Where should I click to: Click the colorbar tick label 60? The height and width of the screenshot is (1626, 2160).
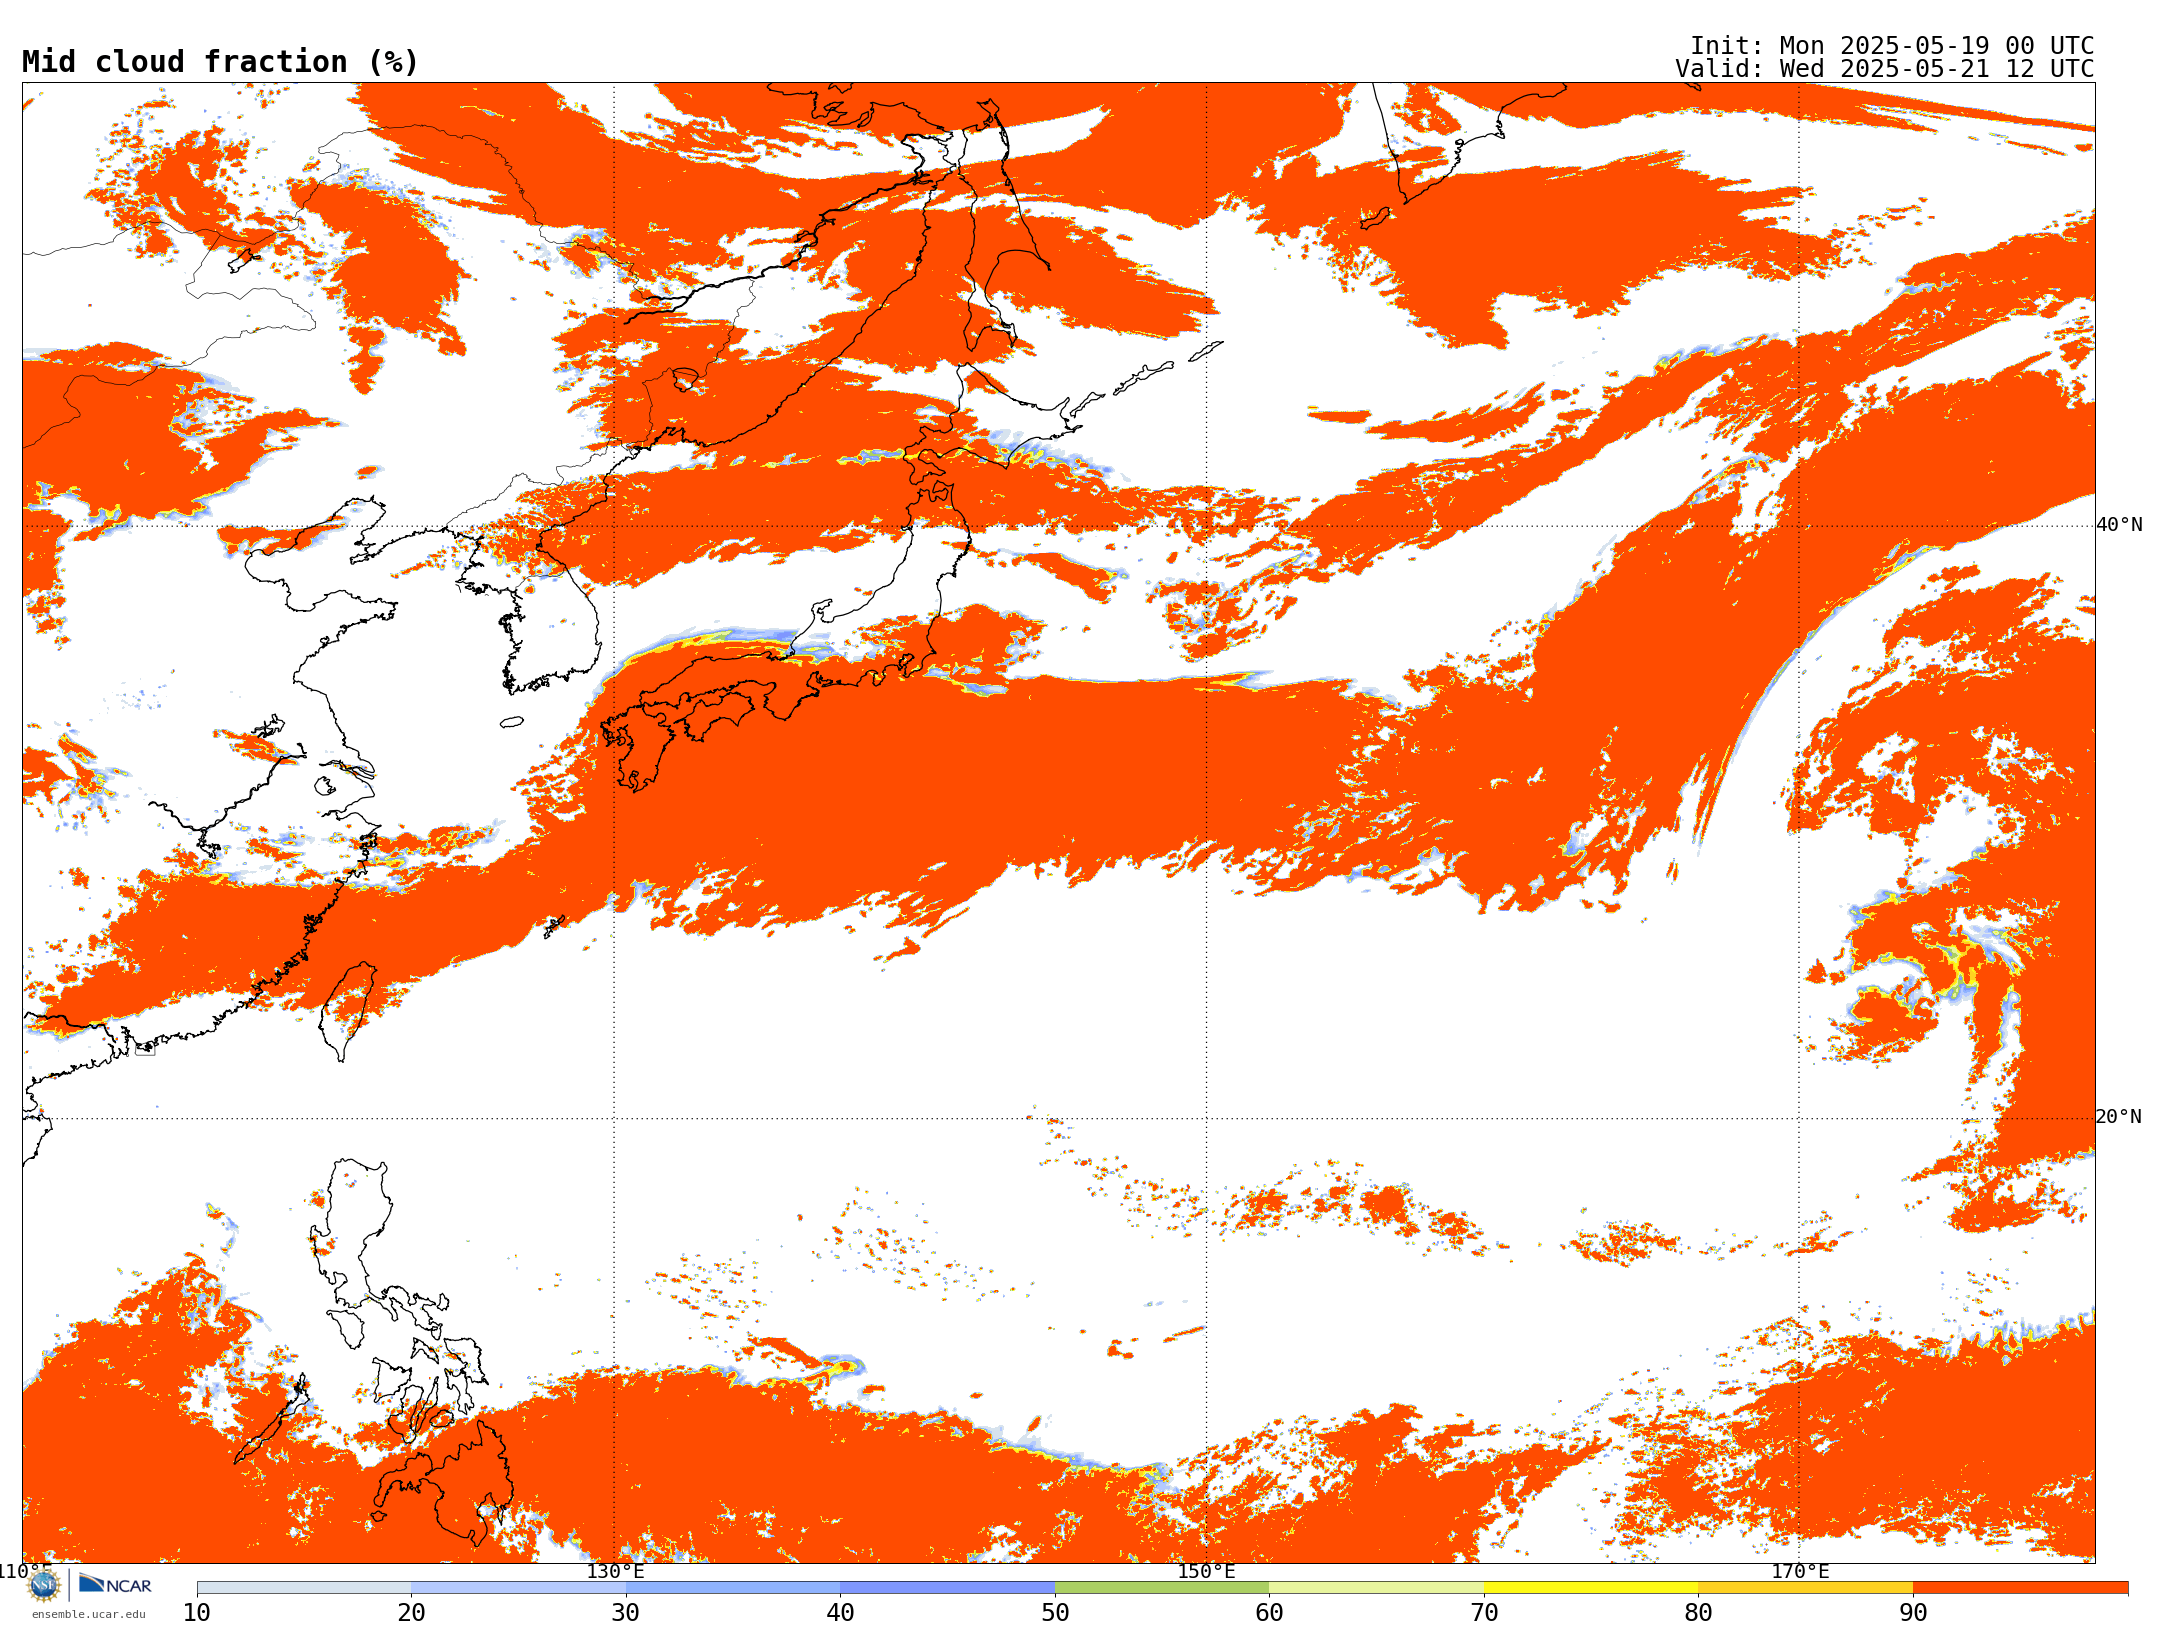pos(1269,1613)
